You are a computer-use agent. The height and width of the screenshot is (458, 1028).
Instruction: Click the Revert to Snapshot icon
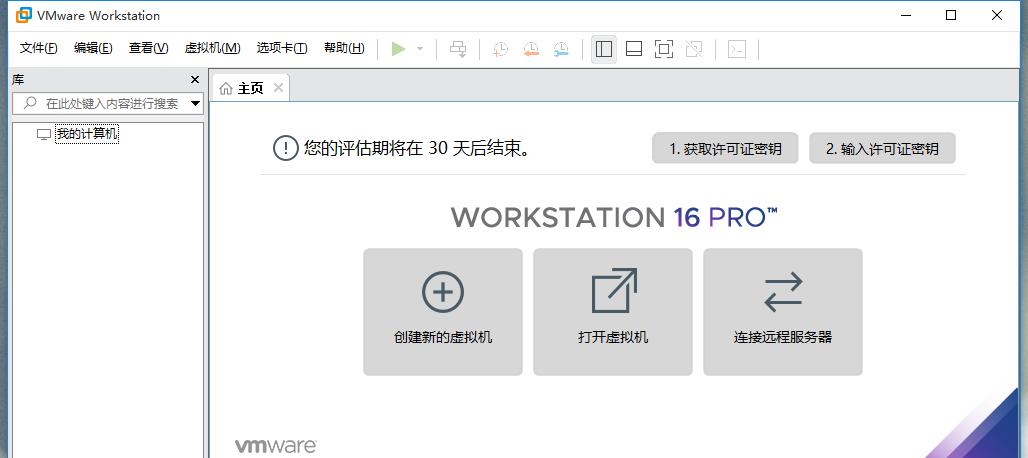(530, 49)
